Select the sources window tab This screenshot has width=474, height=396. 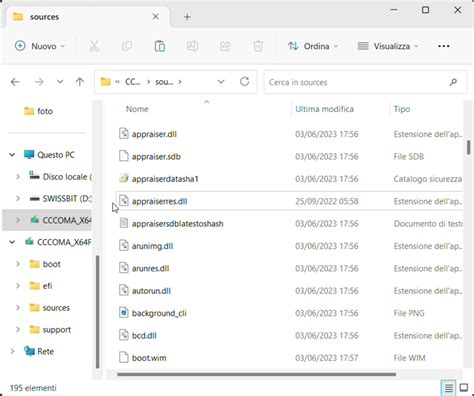(x=87, y=17)
